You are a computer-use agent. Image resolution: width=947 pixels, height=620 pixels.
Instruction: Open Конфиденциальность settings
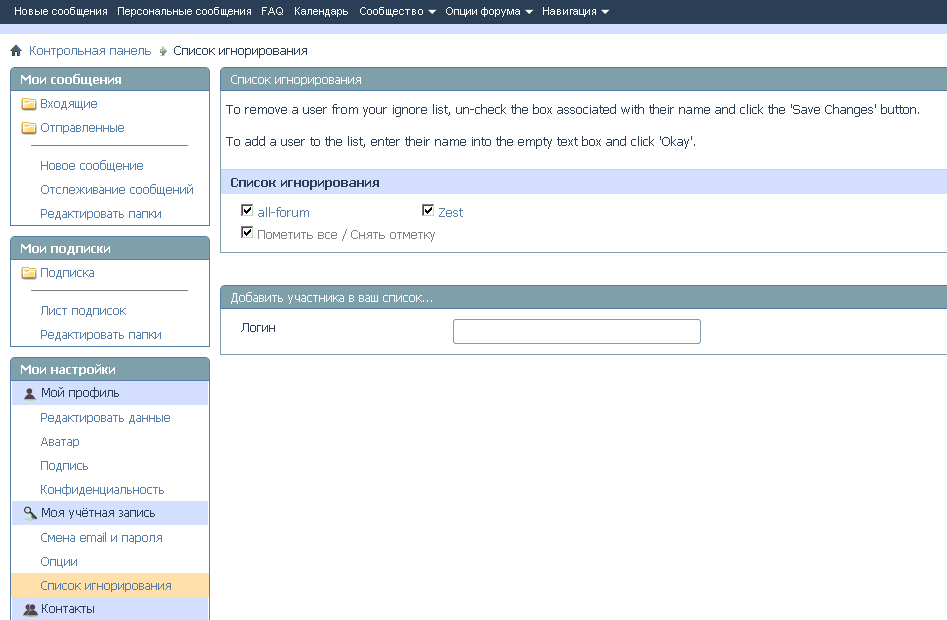pos(102,490)
